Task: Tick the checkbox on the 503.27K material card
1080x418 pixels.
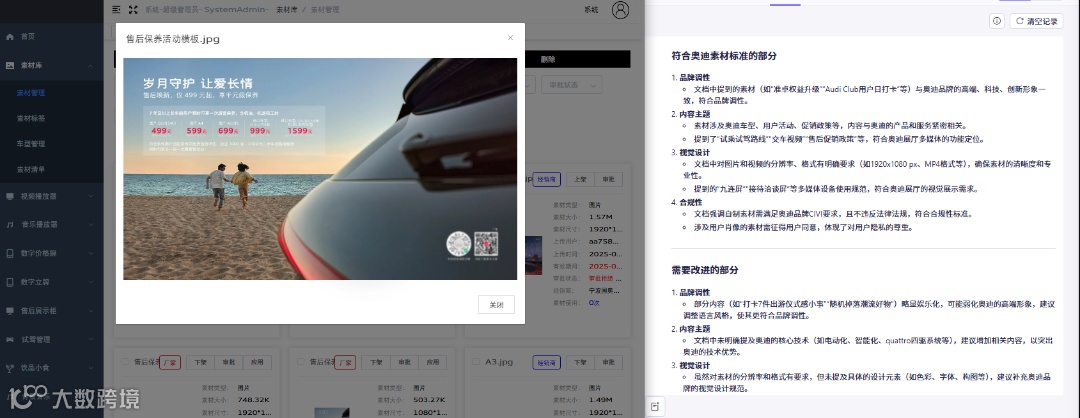Action: coord(300,361)
